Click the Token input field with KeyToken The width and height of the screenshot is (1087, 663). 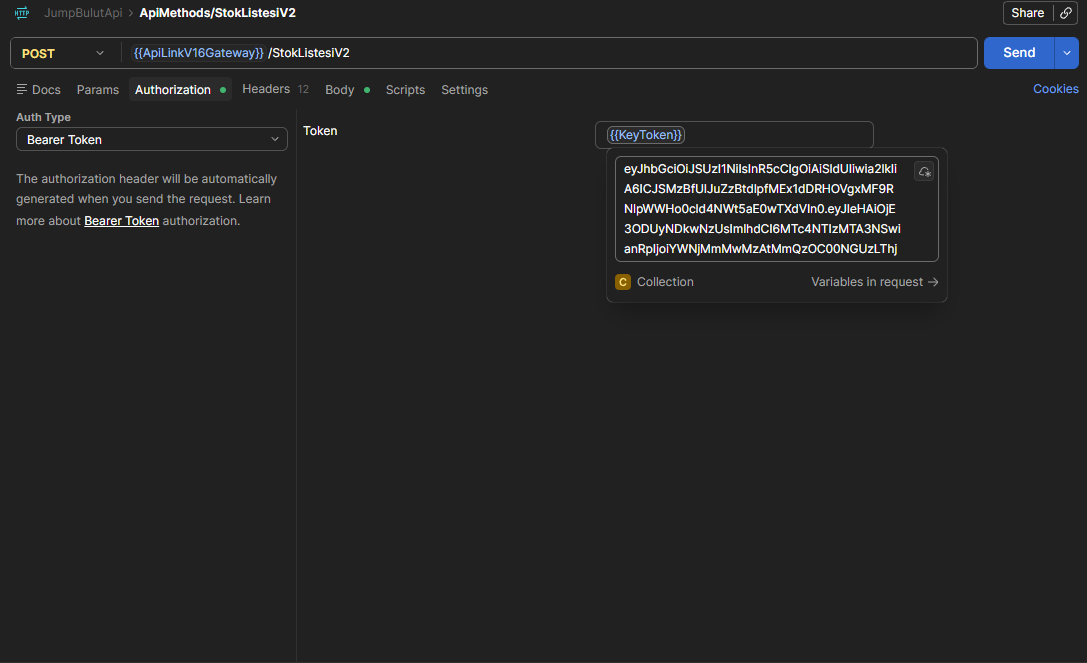(x=734, y=135)
